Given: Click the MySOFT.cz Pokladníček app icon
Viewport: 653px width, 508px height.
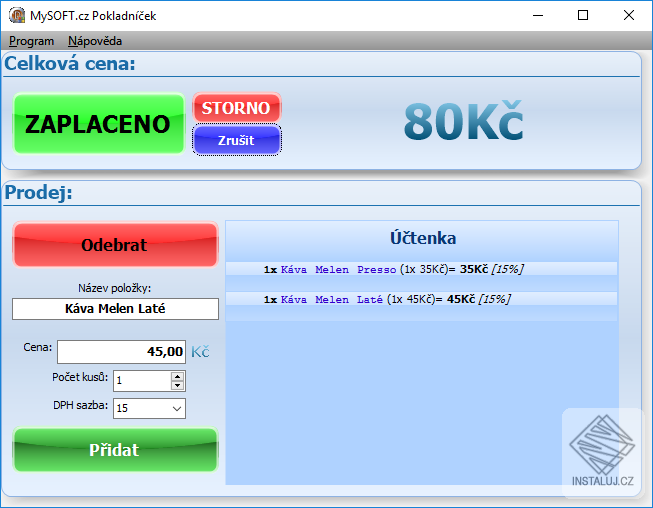Looking at the screenshot, I should tap(17, 15).
